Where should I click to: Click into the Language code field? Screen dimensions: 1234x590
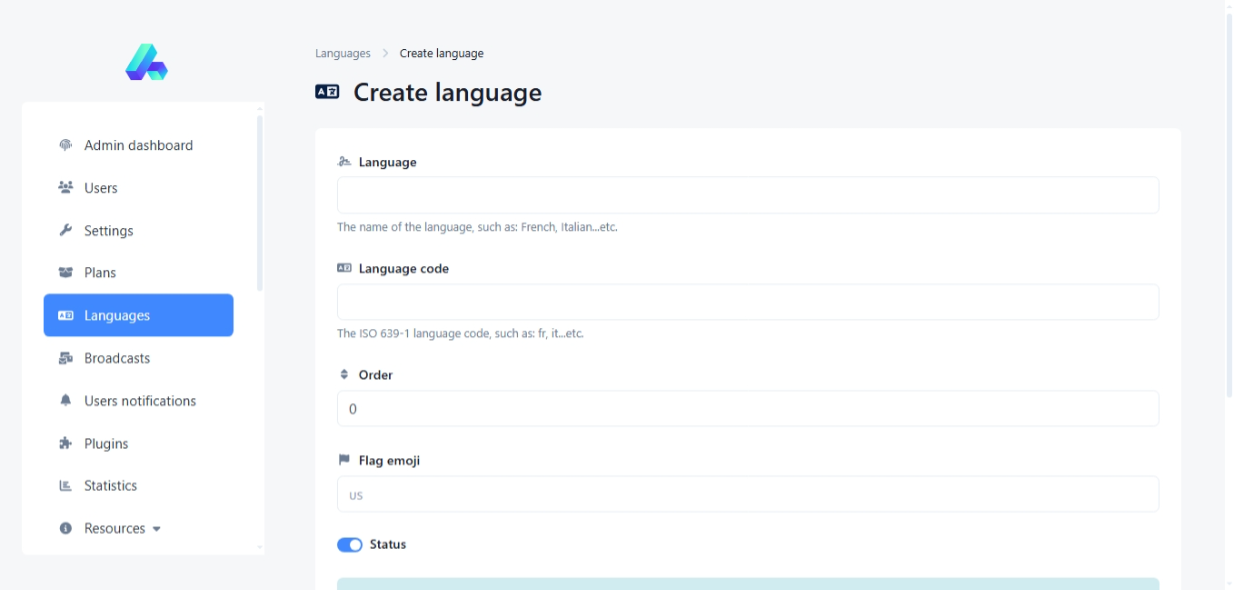(x=747, y=302)
